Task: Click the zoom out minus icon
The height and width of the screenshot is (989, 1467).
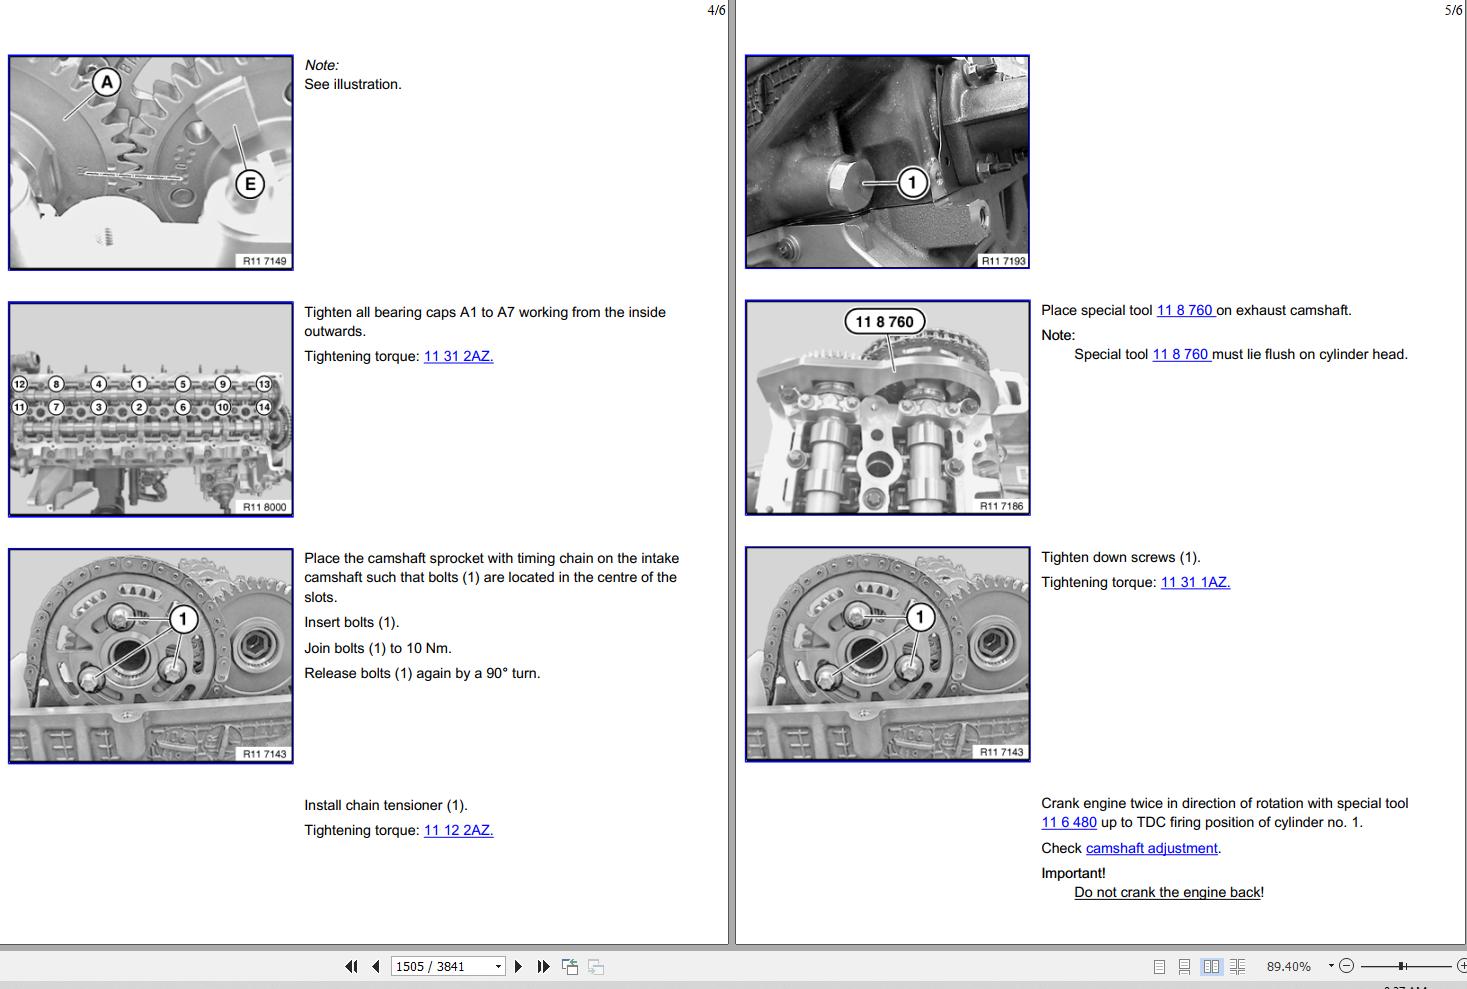Action: pyautogui.click(x=1346, y=966)
